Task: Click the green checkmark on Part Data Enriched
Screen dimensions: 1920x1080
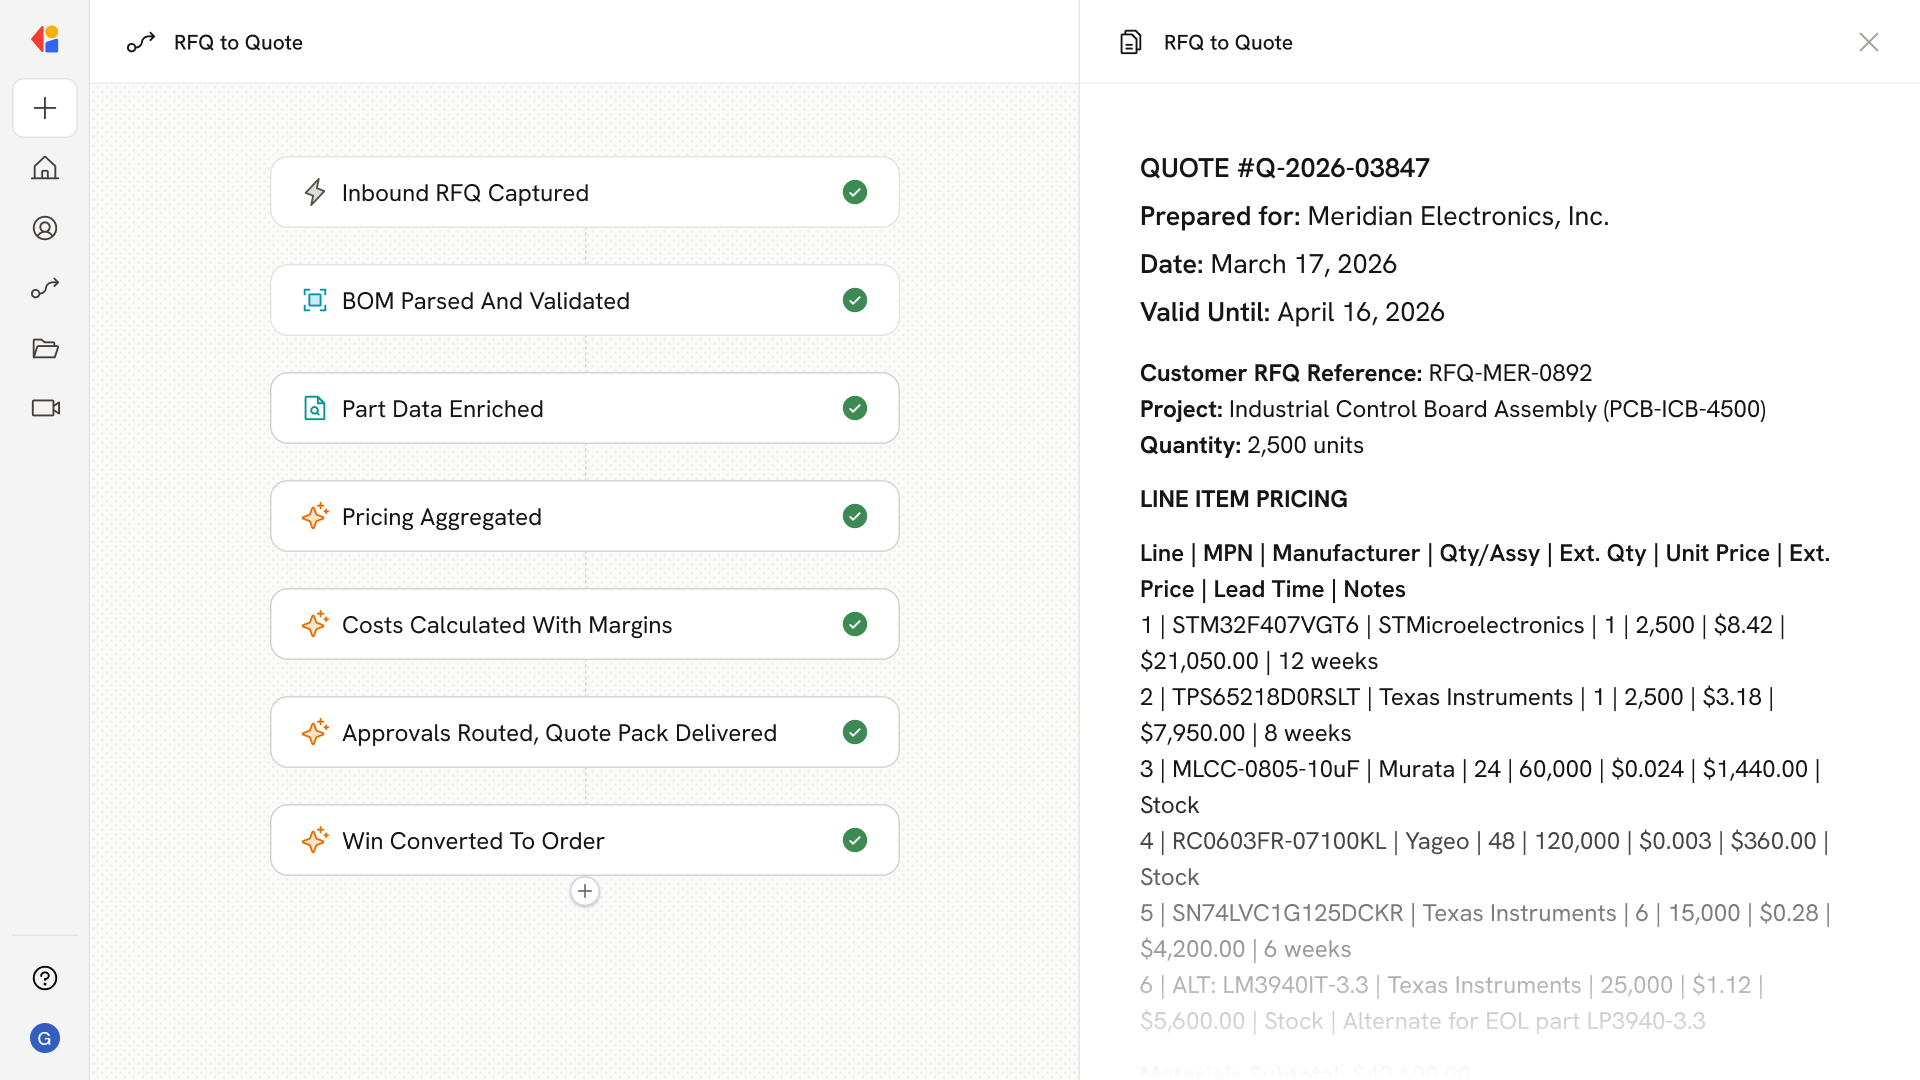Action: tap(854, 408)
